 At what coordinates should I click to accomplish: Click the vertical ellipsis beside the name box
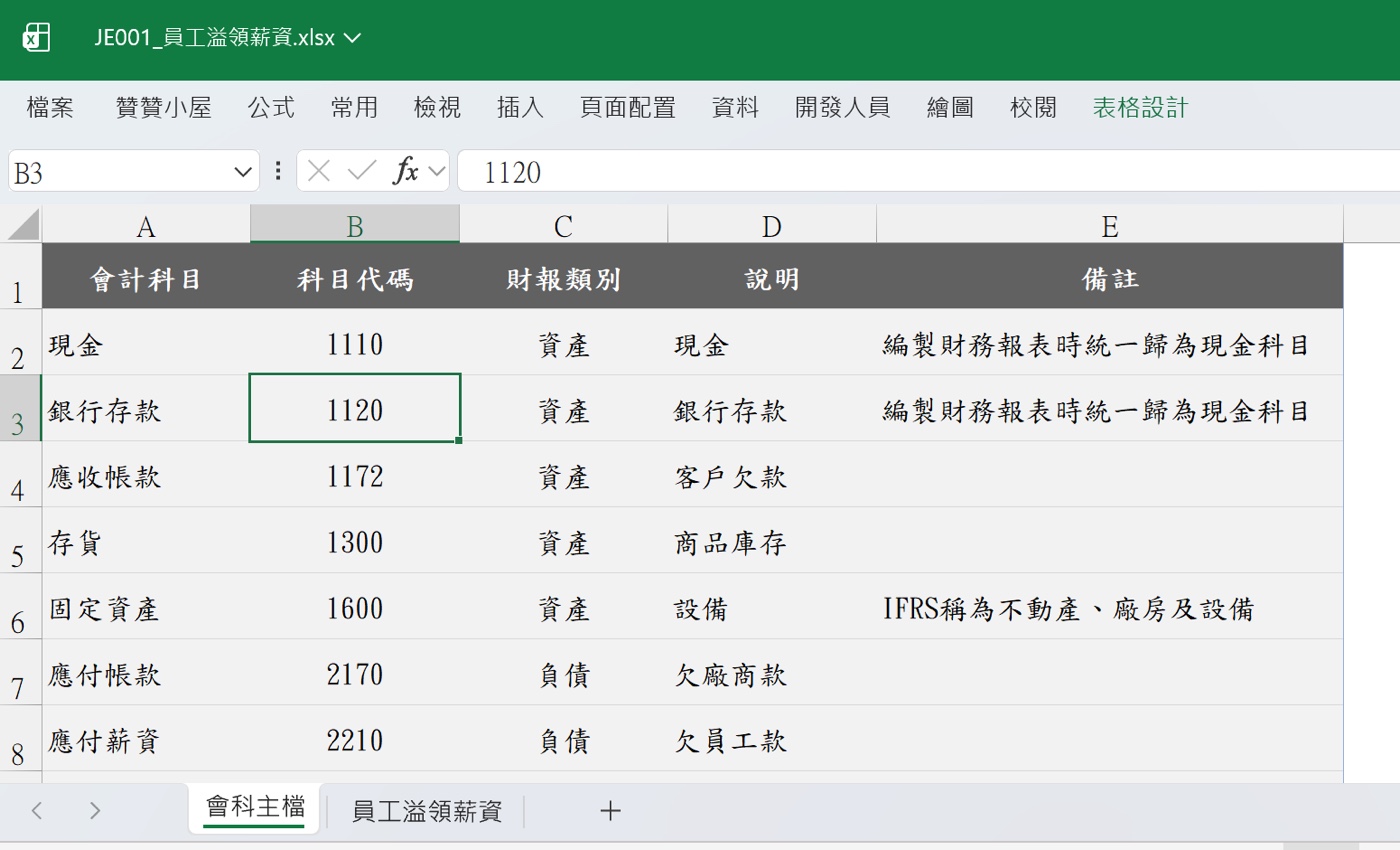pos(277,170)
